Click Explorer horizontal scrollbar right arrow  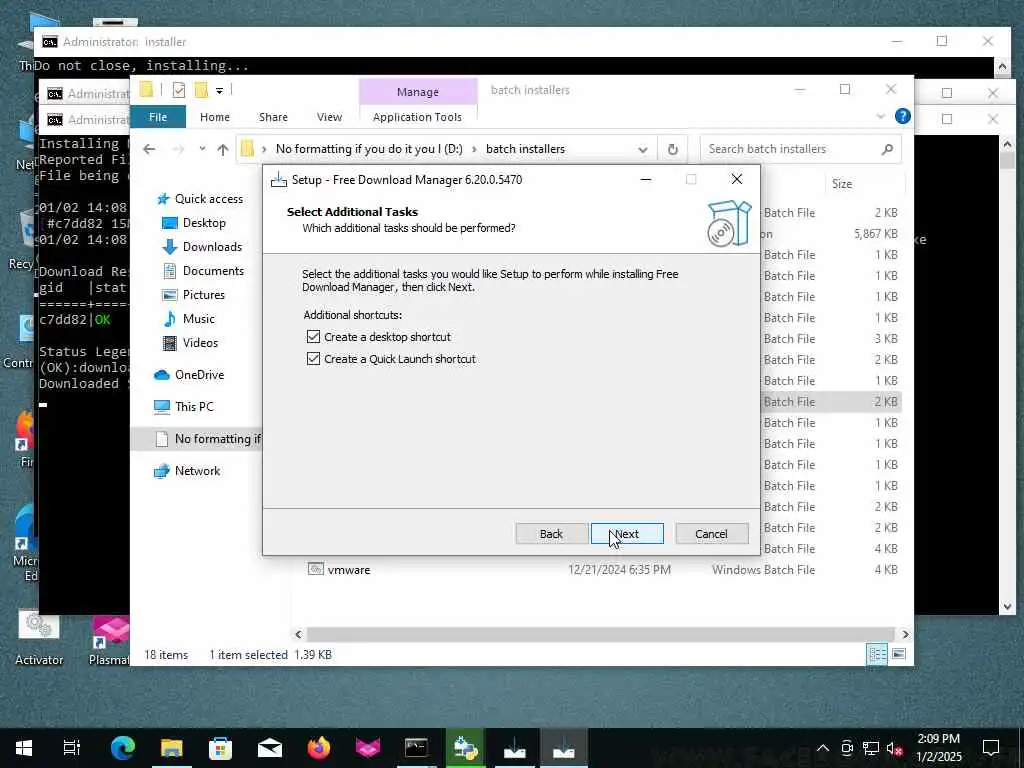coord(905,634)
